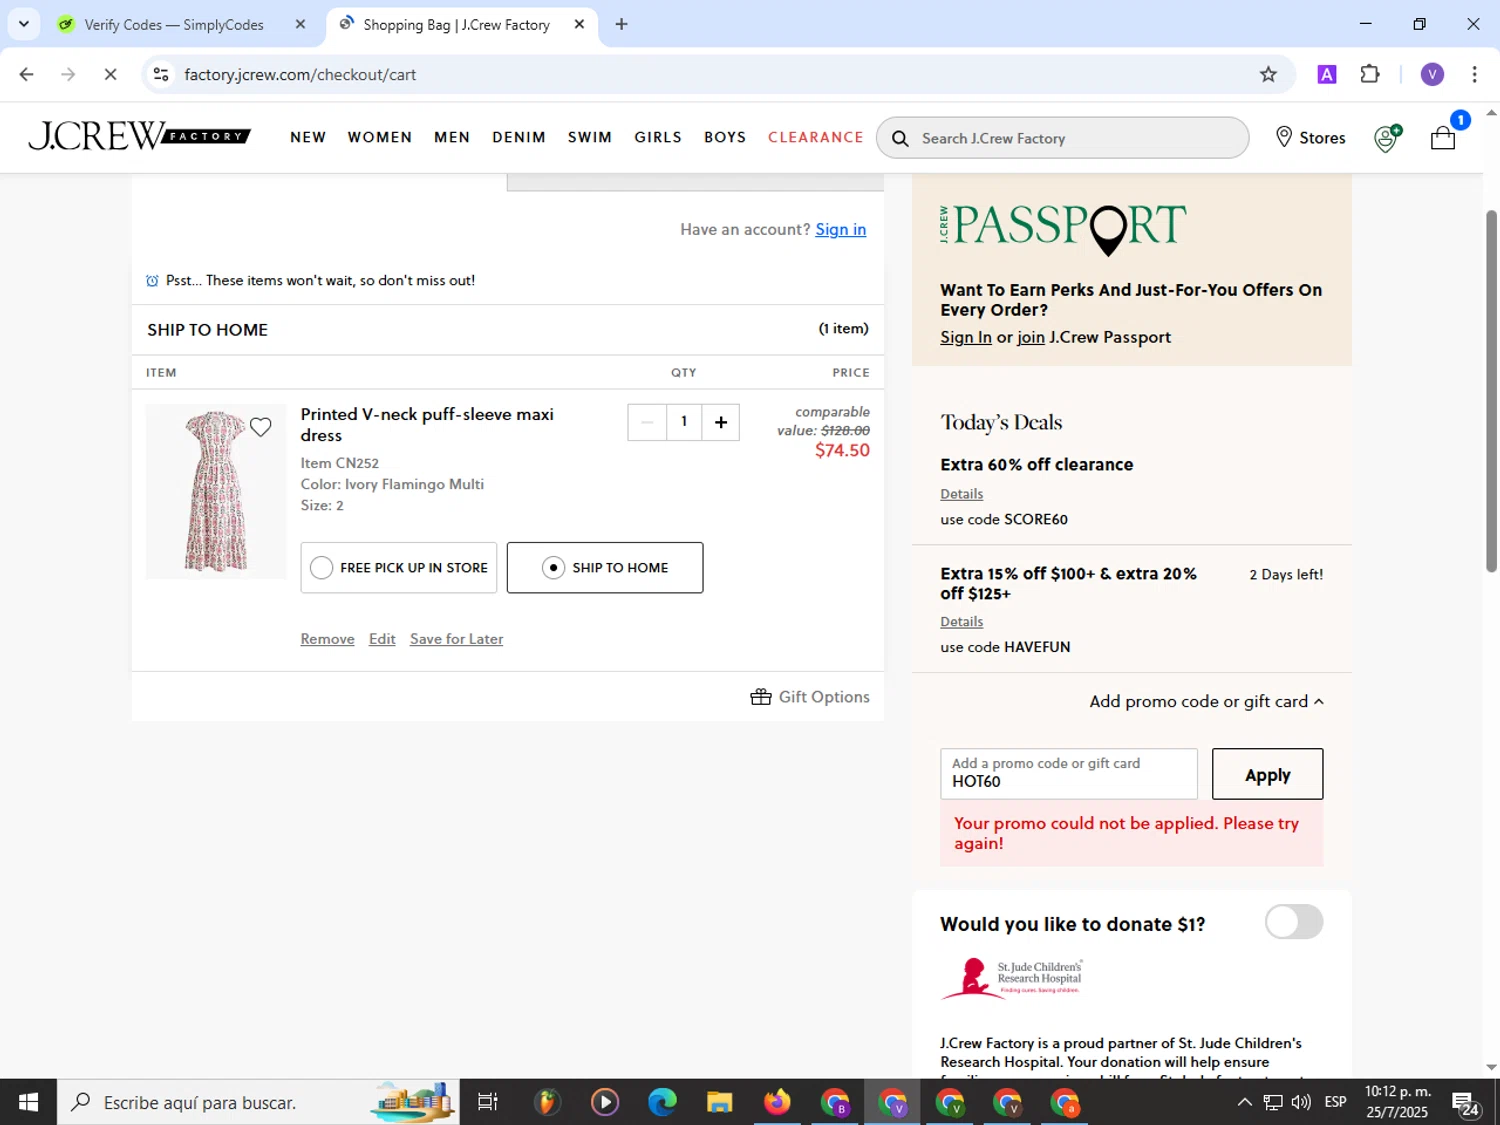1500x1125 pixels.
Task: Open the tab search dropdown arrow
Action: [24, 24]
